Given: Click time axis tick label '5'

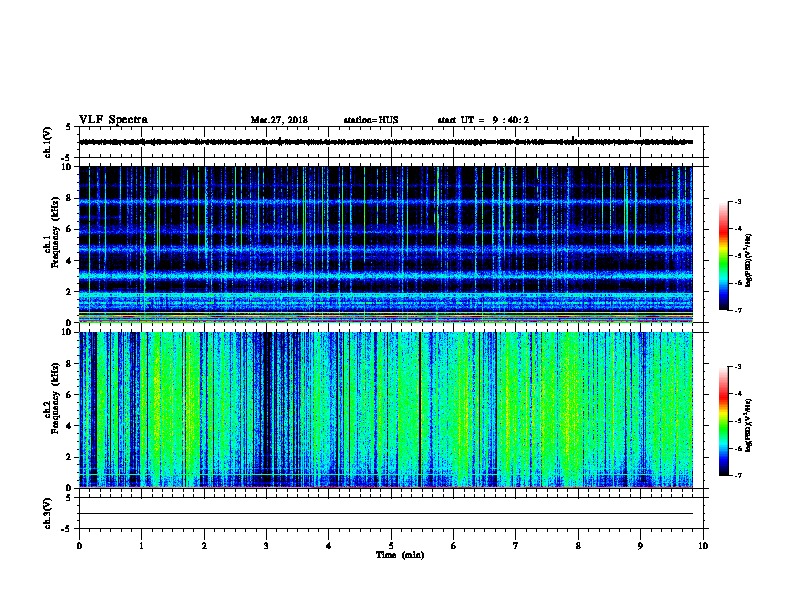Looking at the screenshot, I should pos(391,546).
